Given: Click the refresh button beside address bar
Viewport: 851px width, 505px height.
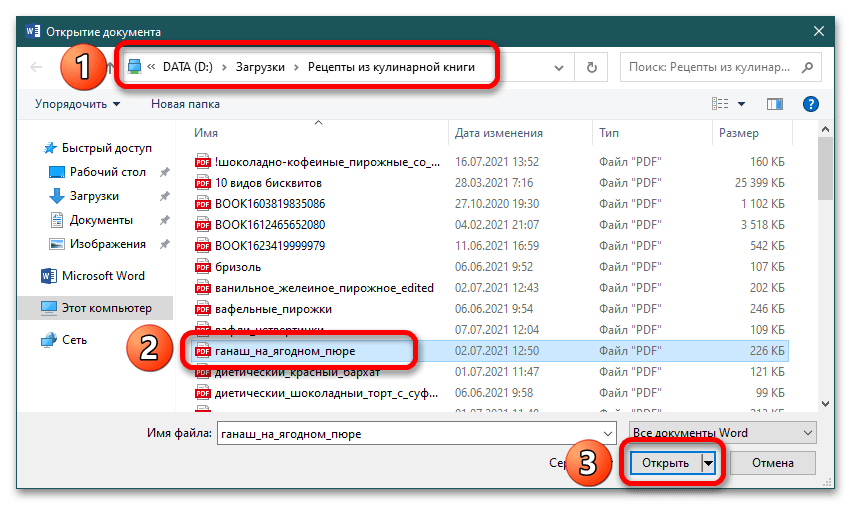Looking at the screenshot, I should pyautogui.click(x=592, y=68).
